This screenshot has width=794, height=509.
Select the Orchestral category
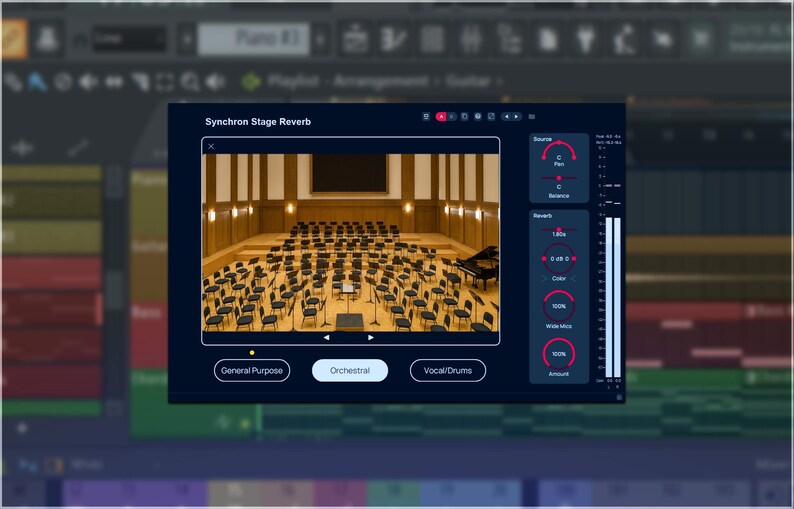(350, 370)
